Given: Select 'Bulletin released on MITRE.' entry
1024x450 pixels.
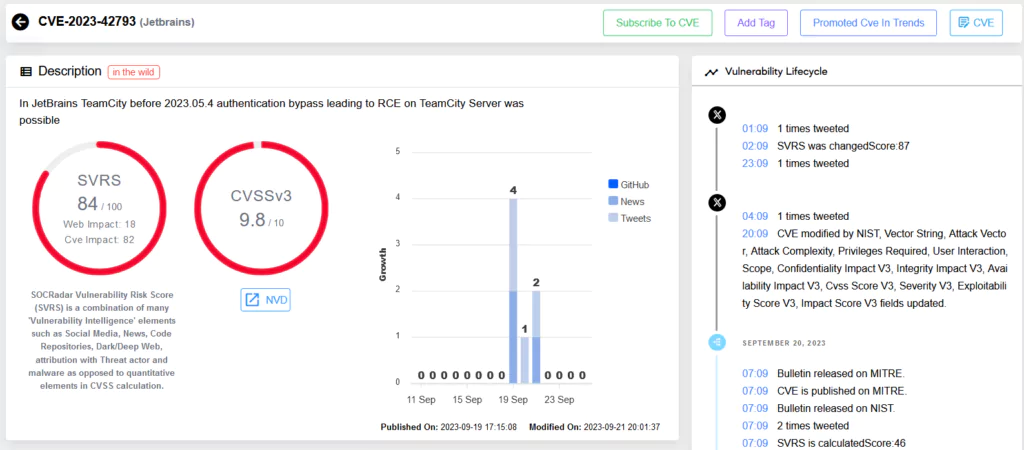Looking at the screenshot, I should (840, 374).
